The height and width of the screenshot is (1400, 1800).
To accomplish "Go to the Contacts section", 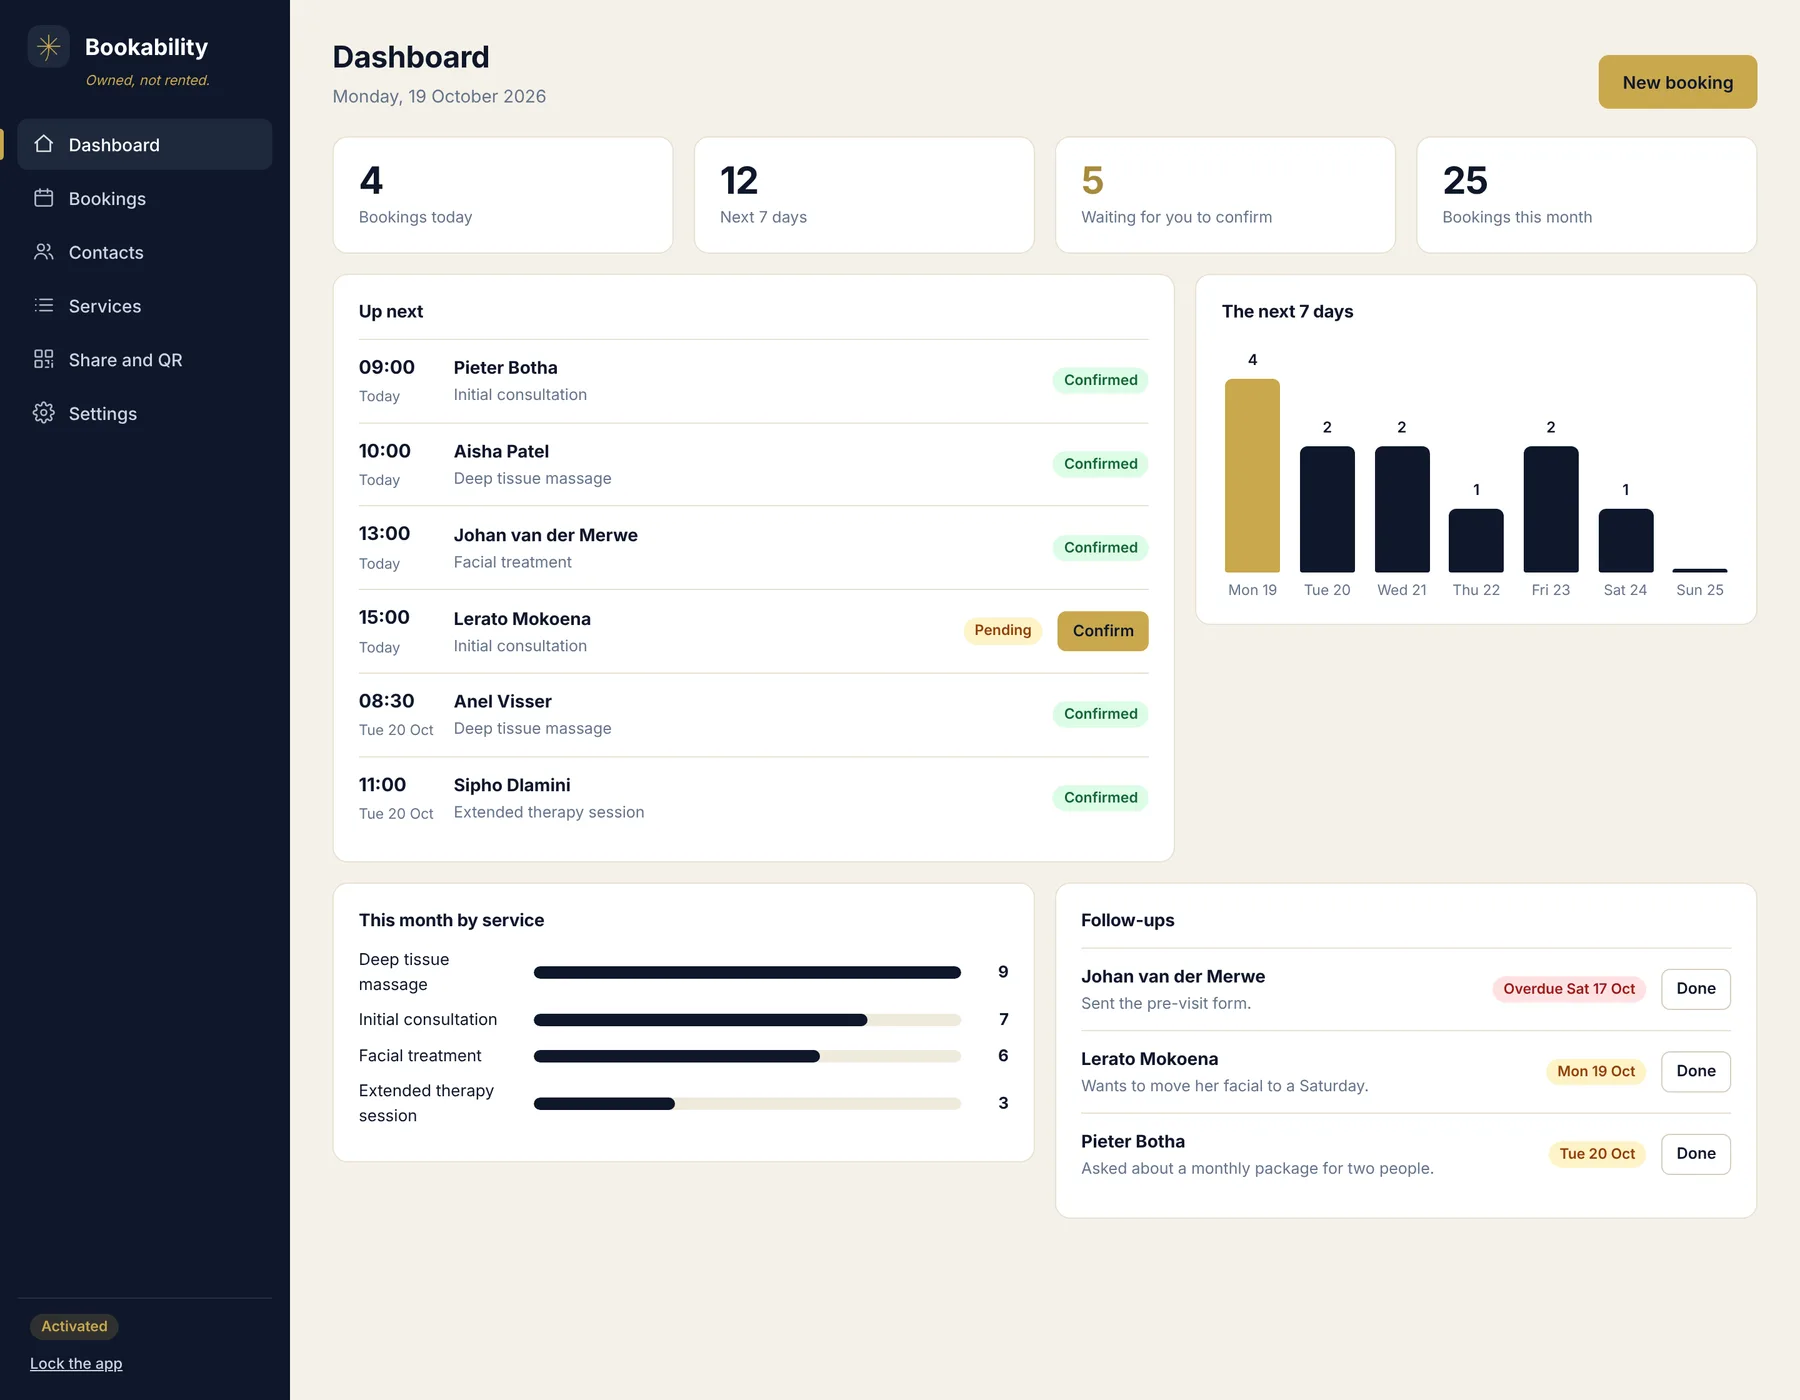I will tap(145, 252).
